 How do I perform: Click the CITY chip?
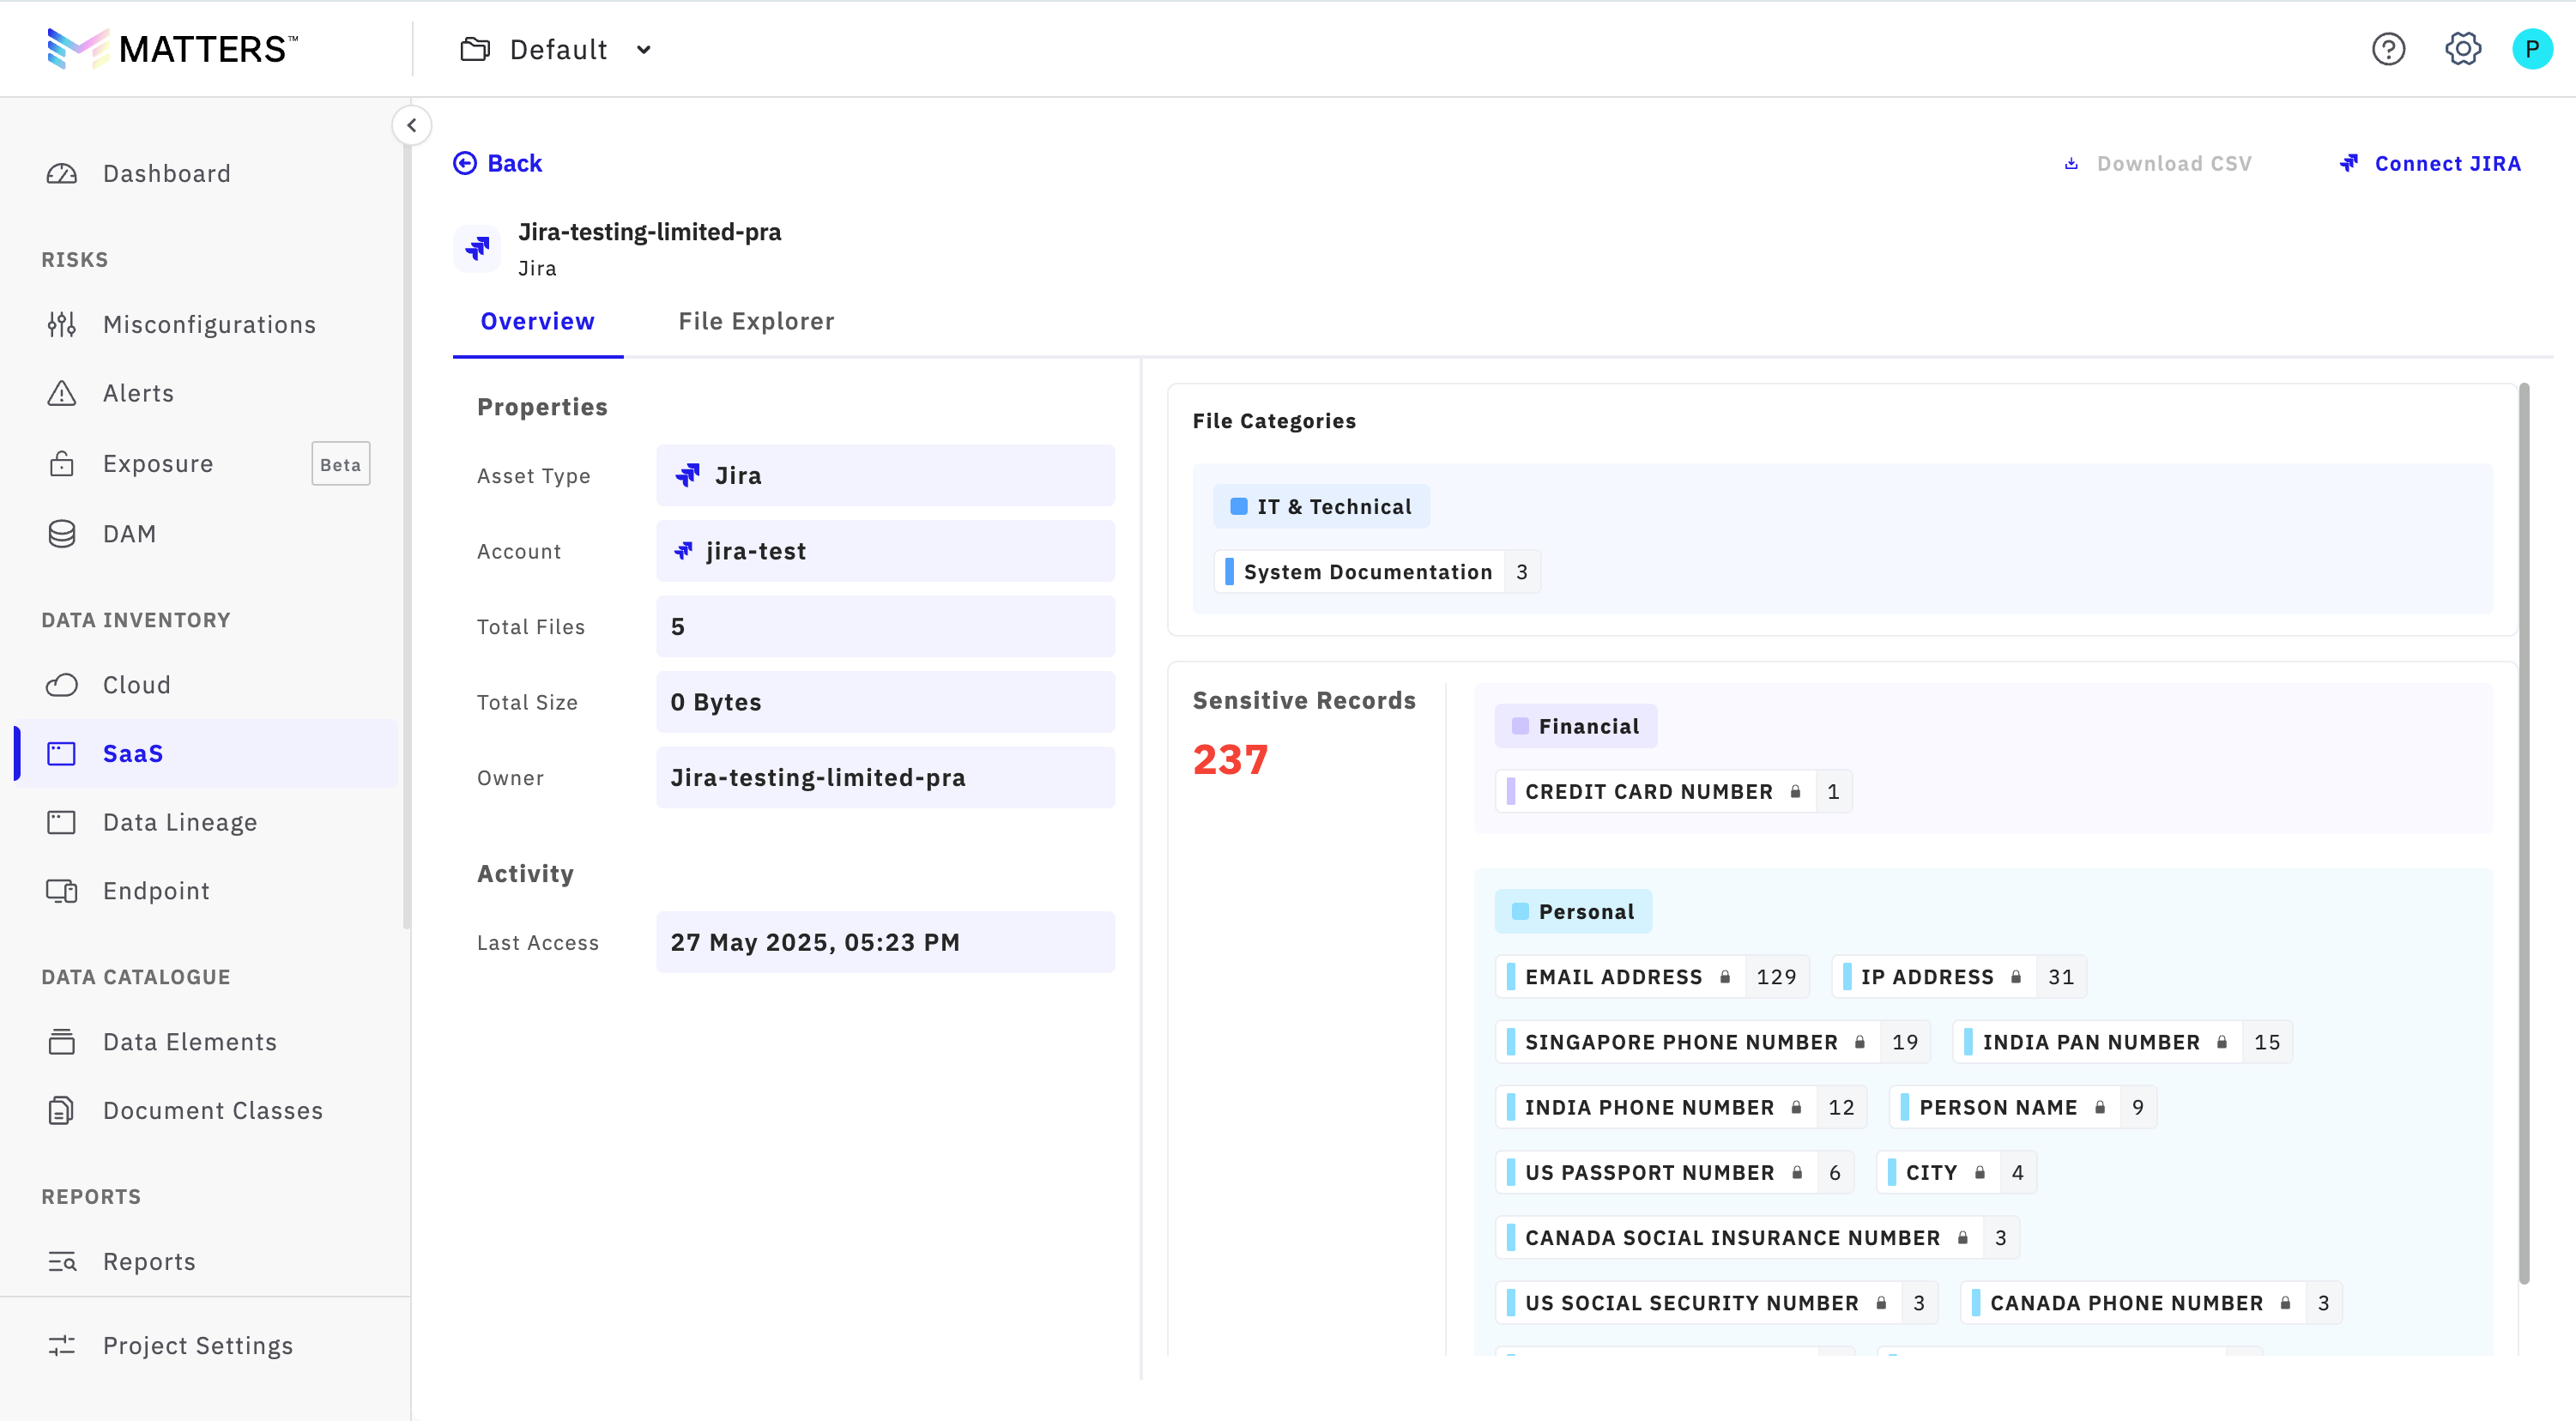[1956, 1173]
